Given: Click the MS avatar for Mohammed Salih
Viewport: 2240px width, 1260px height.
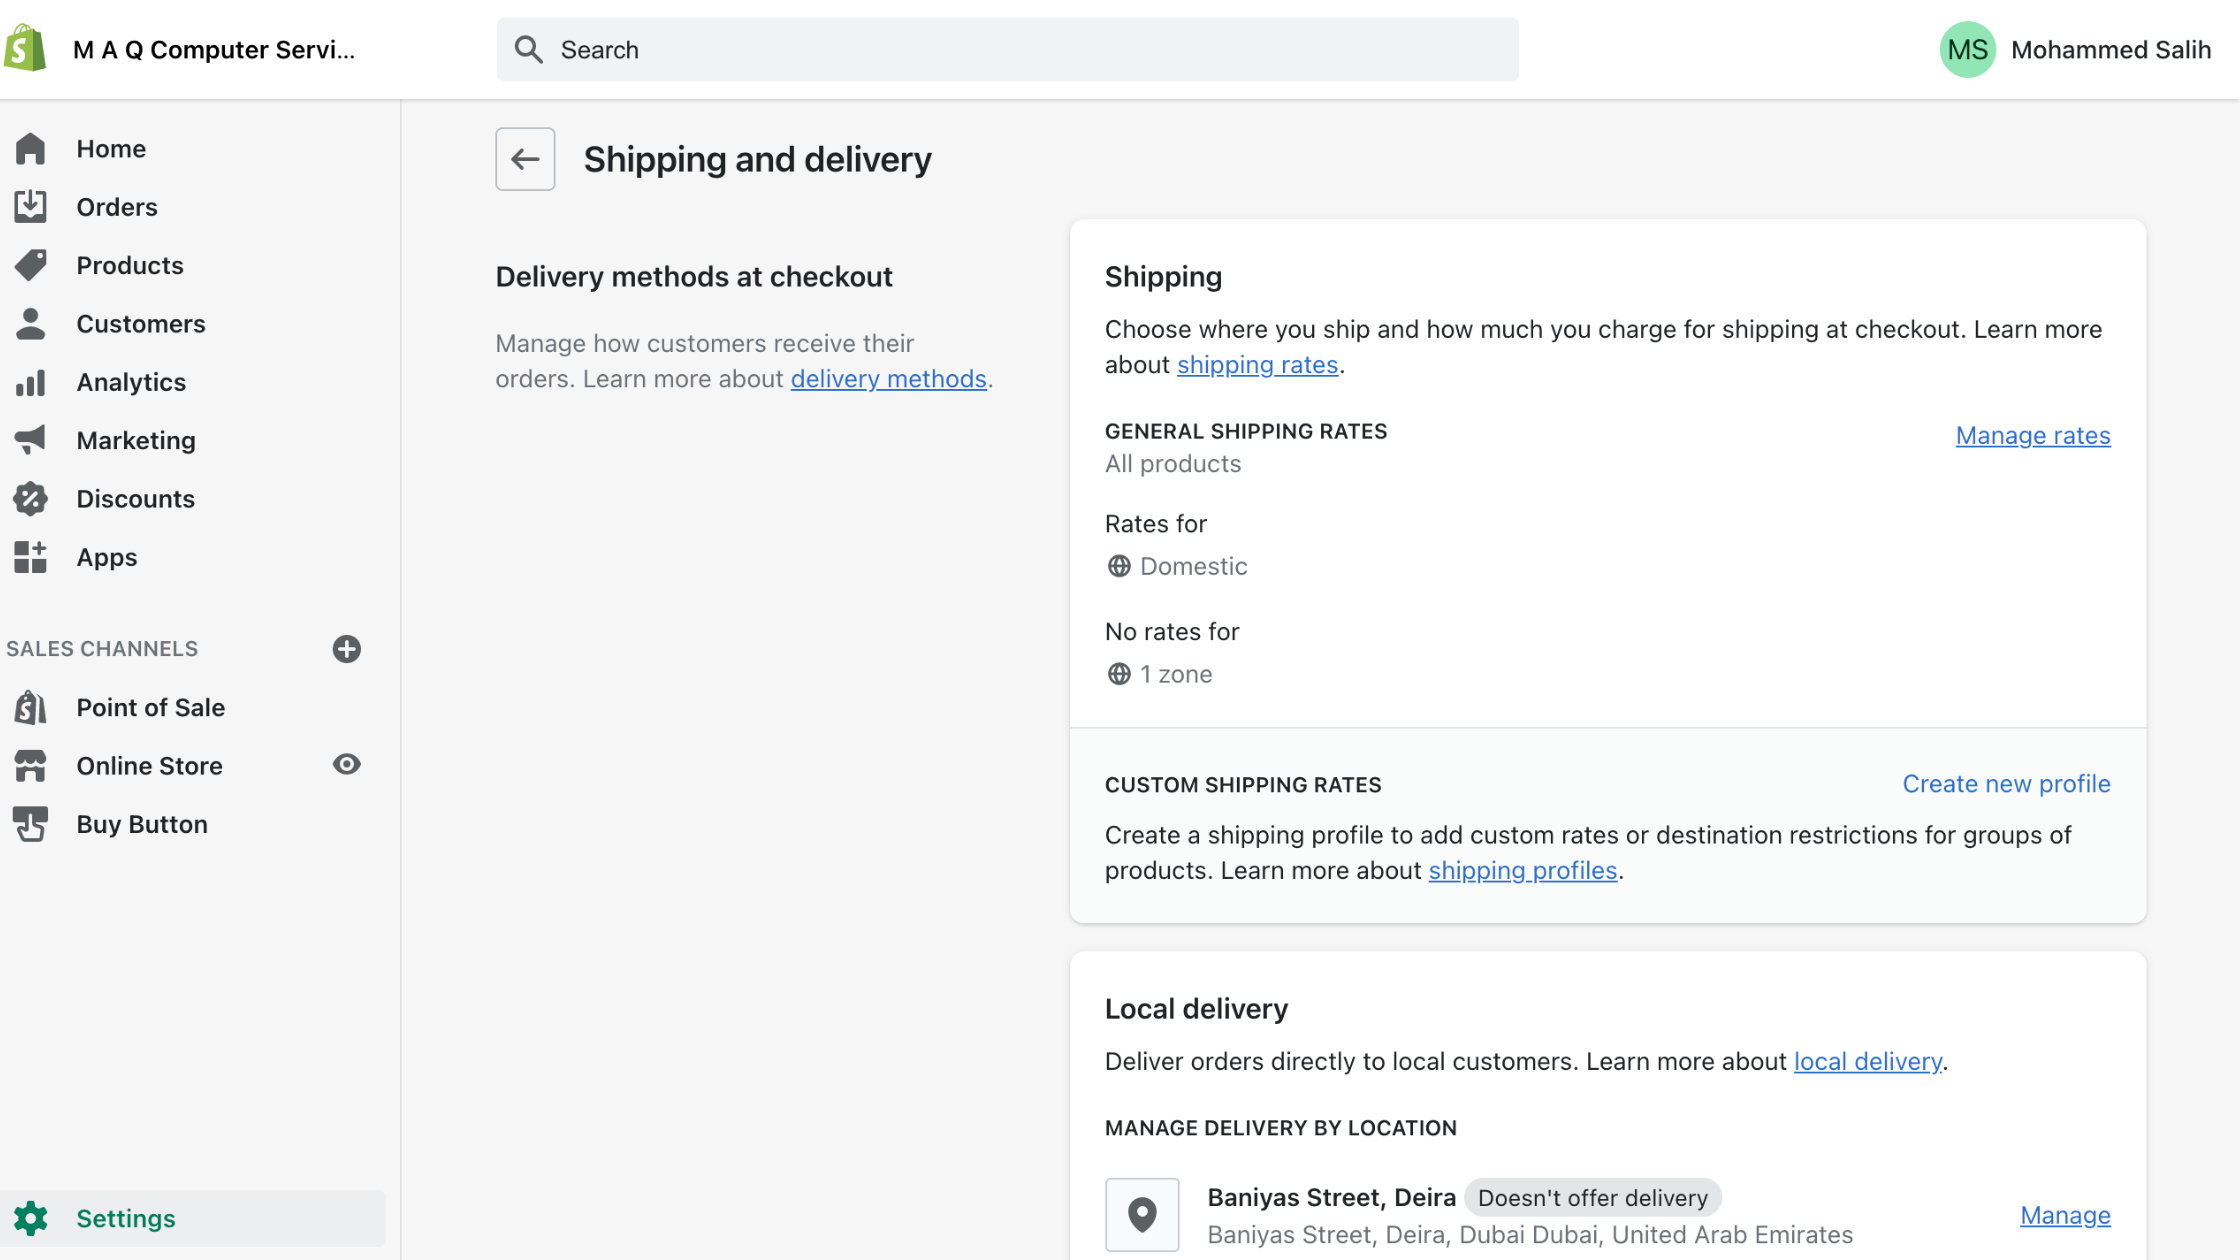Looking at the screenshot, I should point(1966,48).
